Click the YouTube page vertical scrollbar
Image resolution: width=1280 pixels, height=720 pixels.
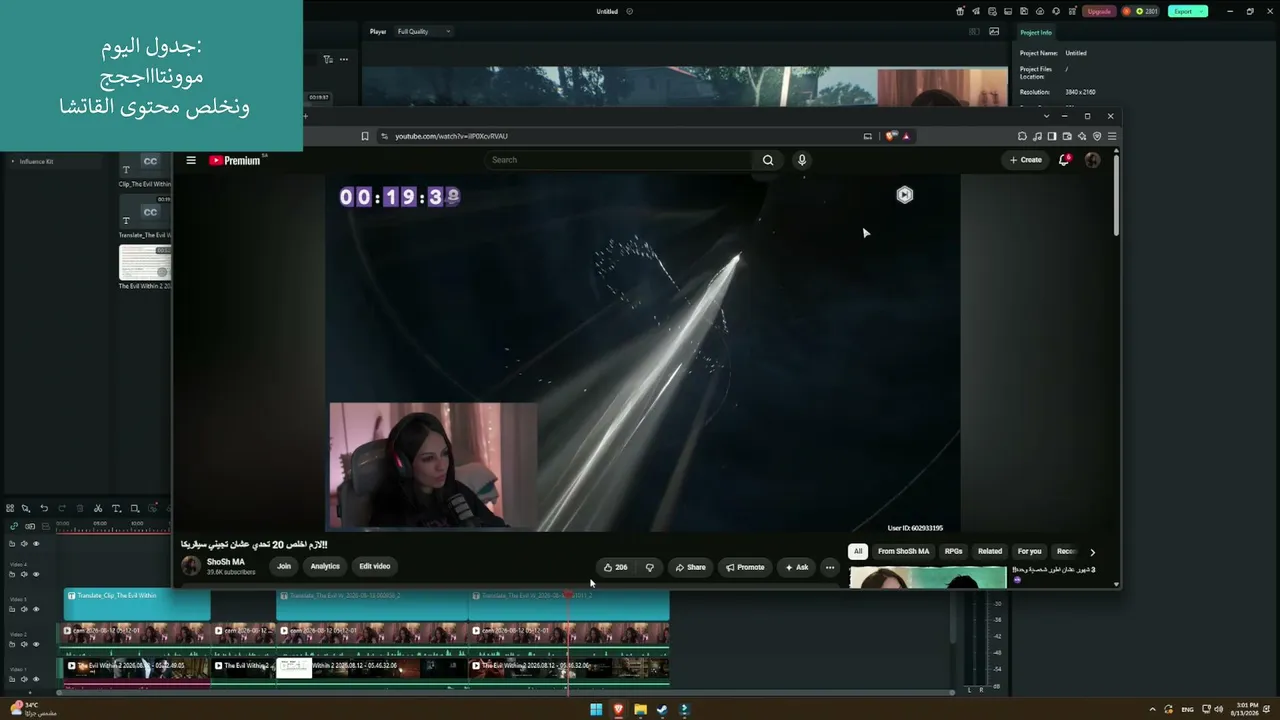click(x=1116, y=195)
